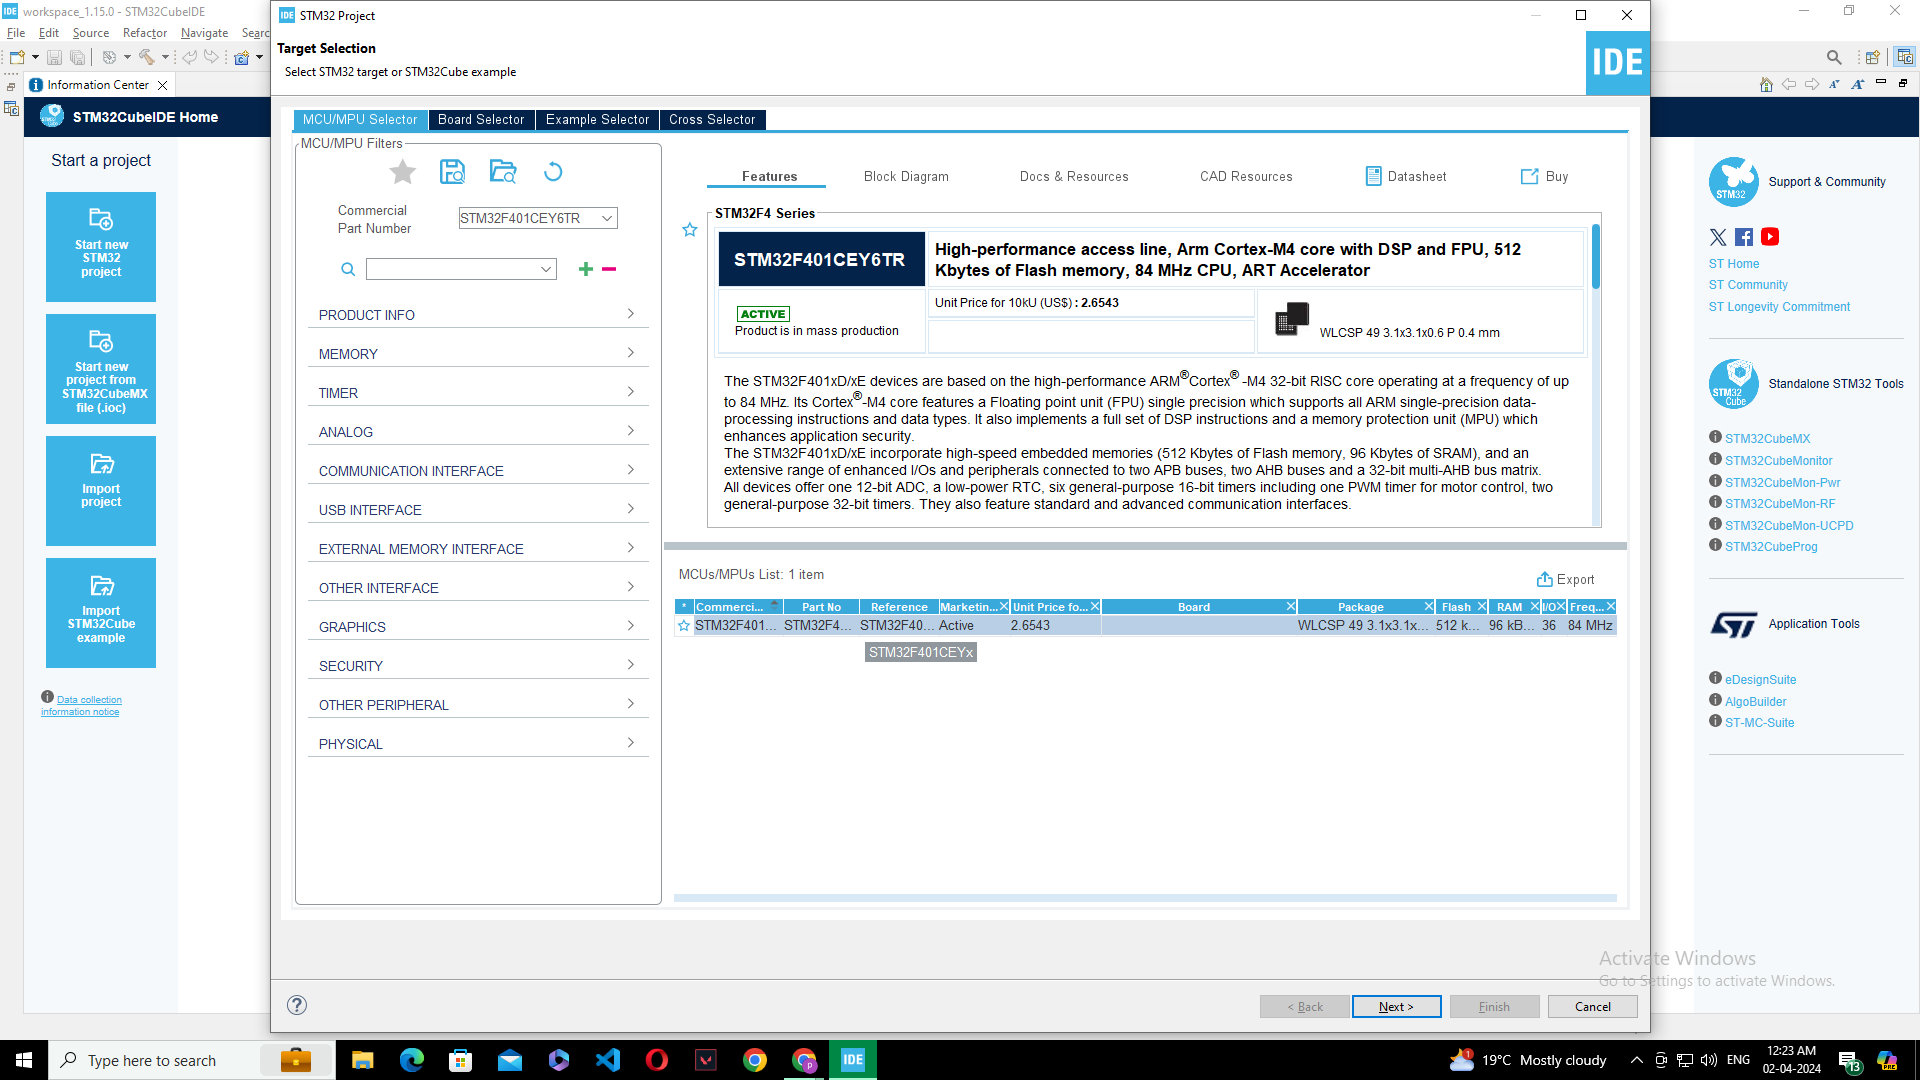Open the File menu in STM32CubeIDE
The image size is (1920, 1080).
(16, 33)
